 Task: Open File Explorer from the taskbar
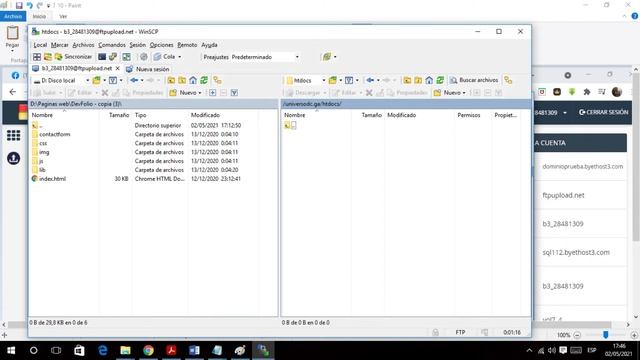125,350
